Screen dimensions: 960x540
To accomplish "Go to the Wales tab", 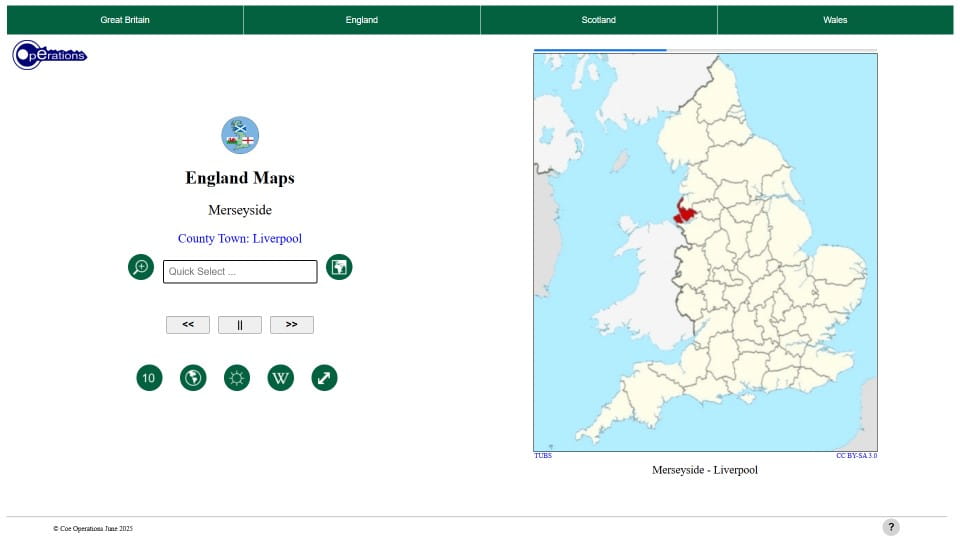I will (835, 20).
